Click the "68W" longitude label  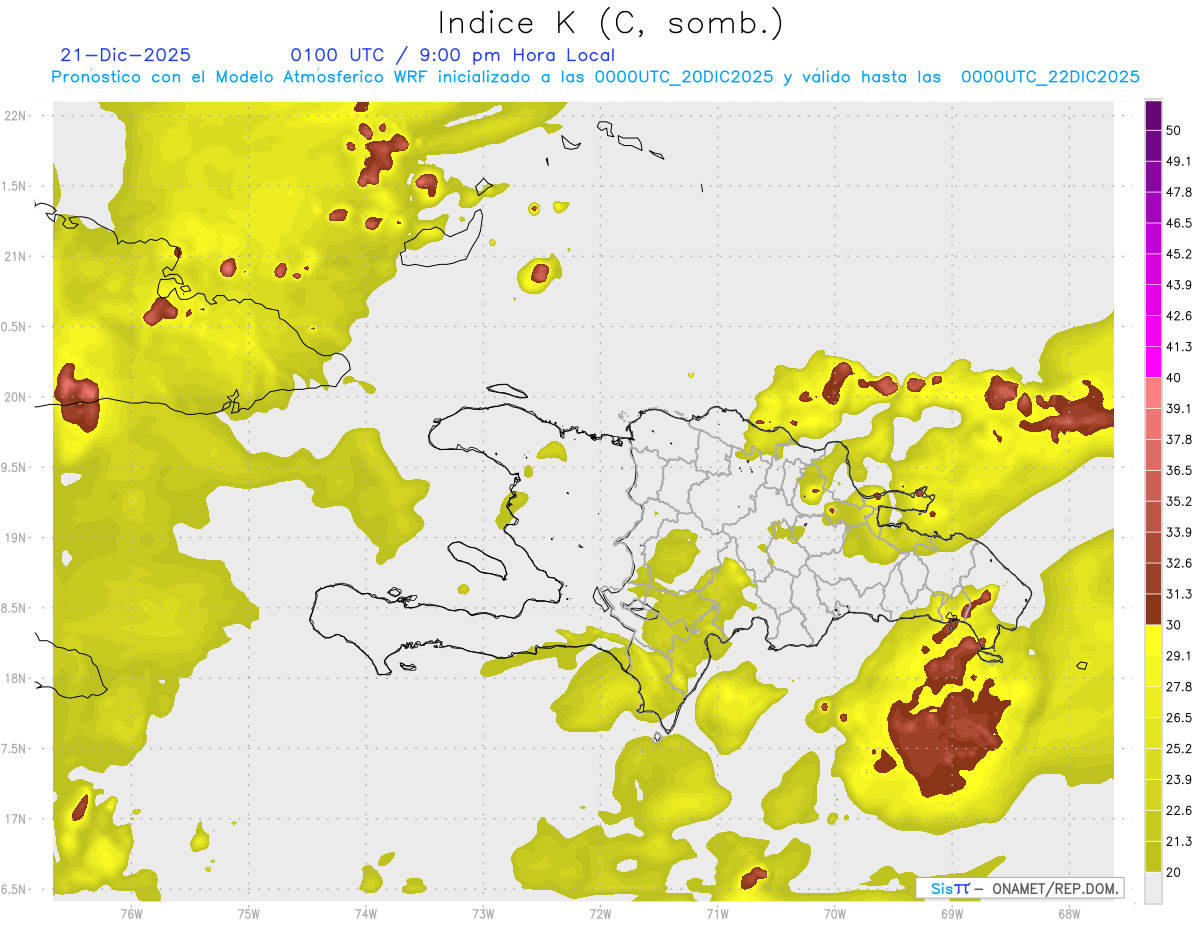[x=1069, y=913]
